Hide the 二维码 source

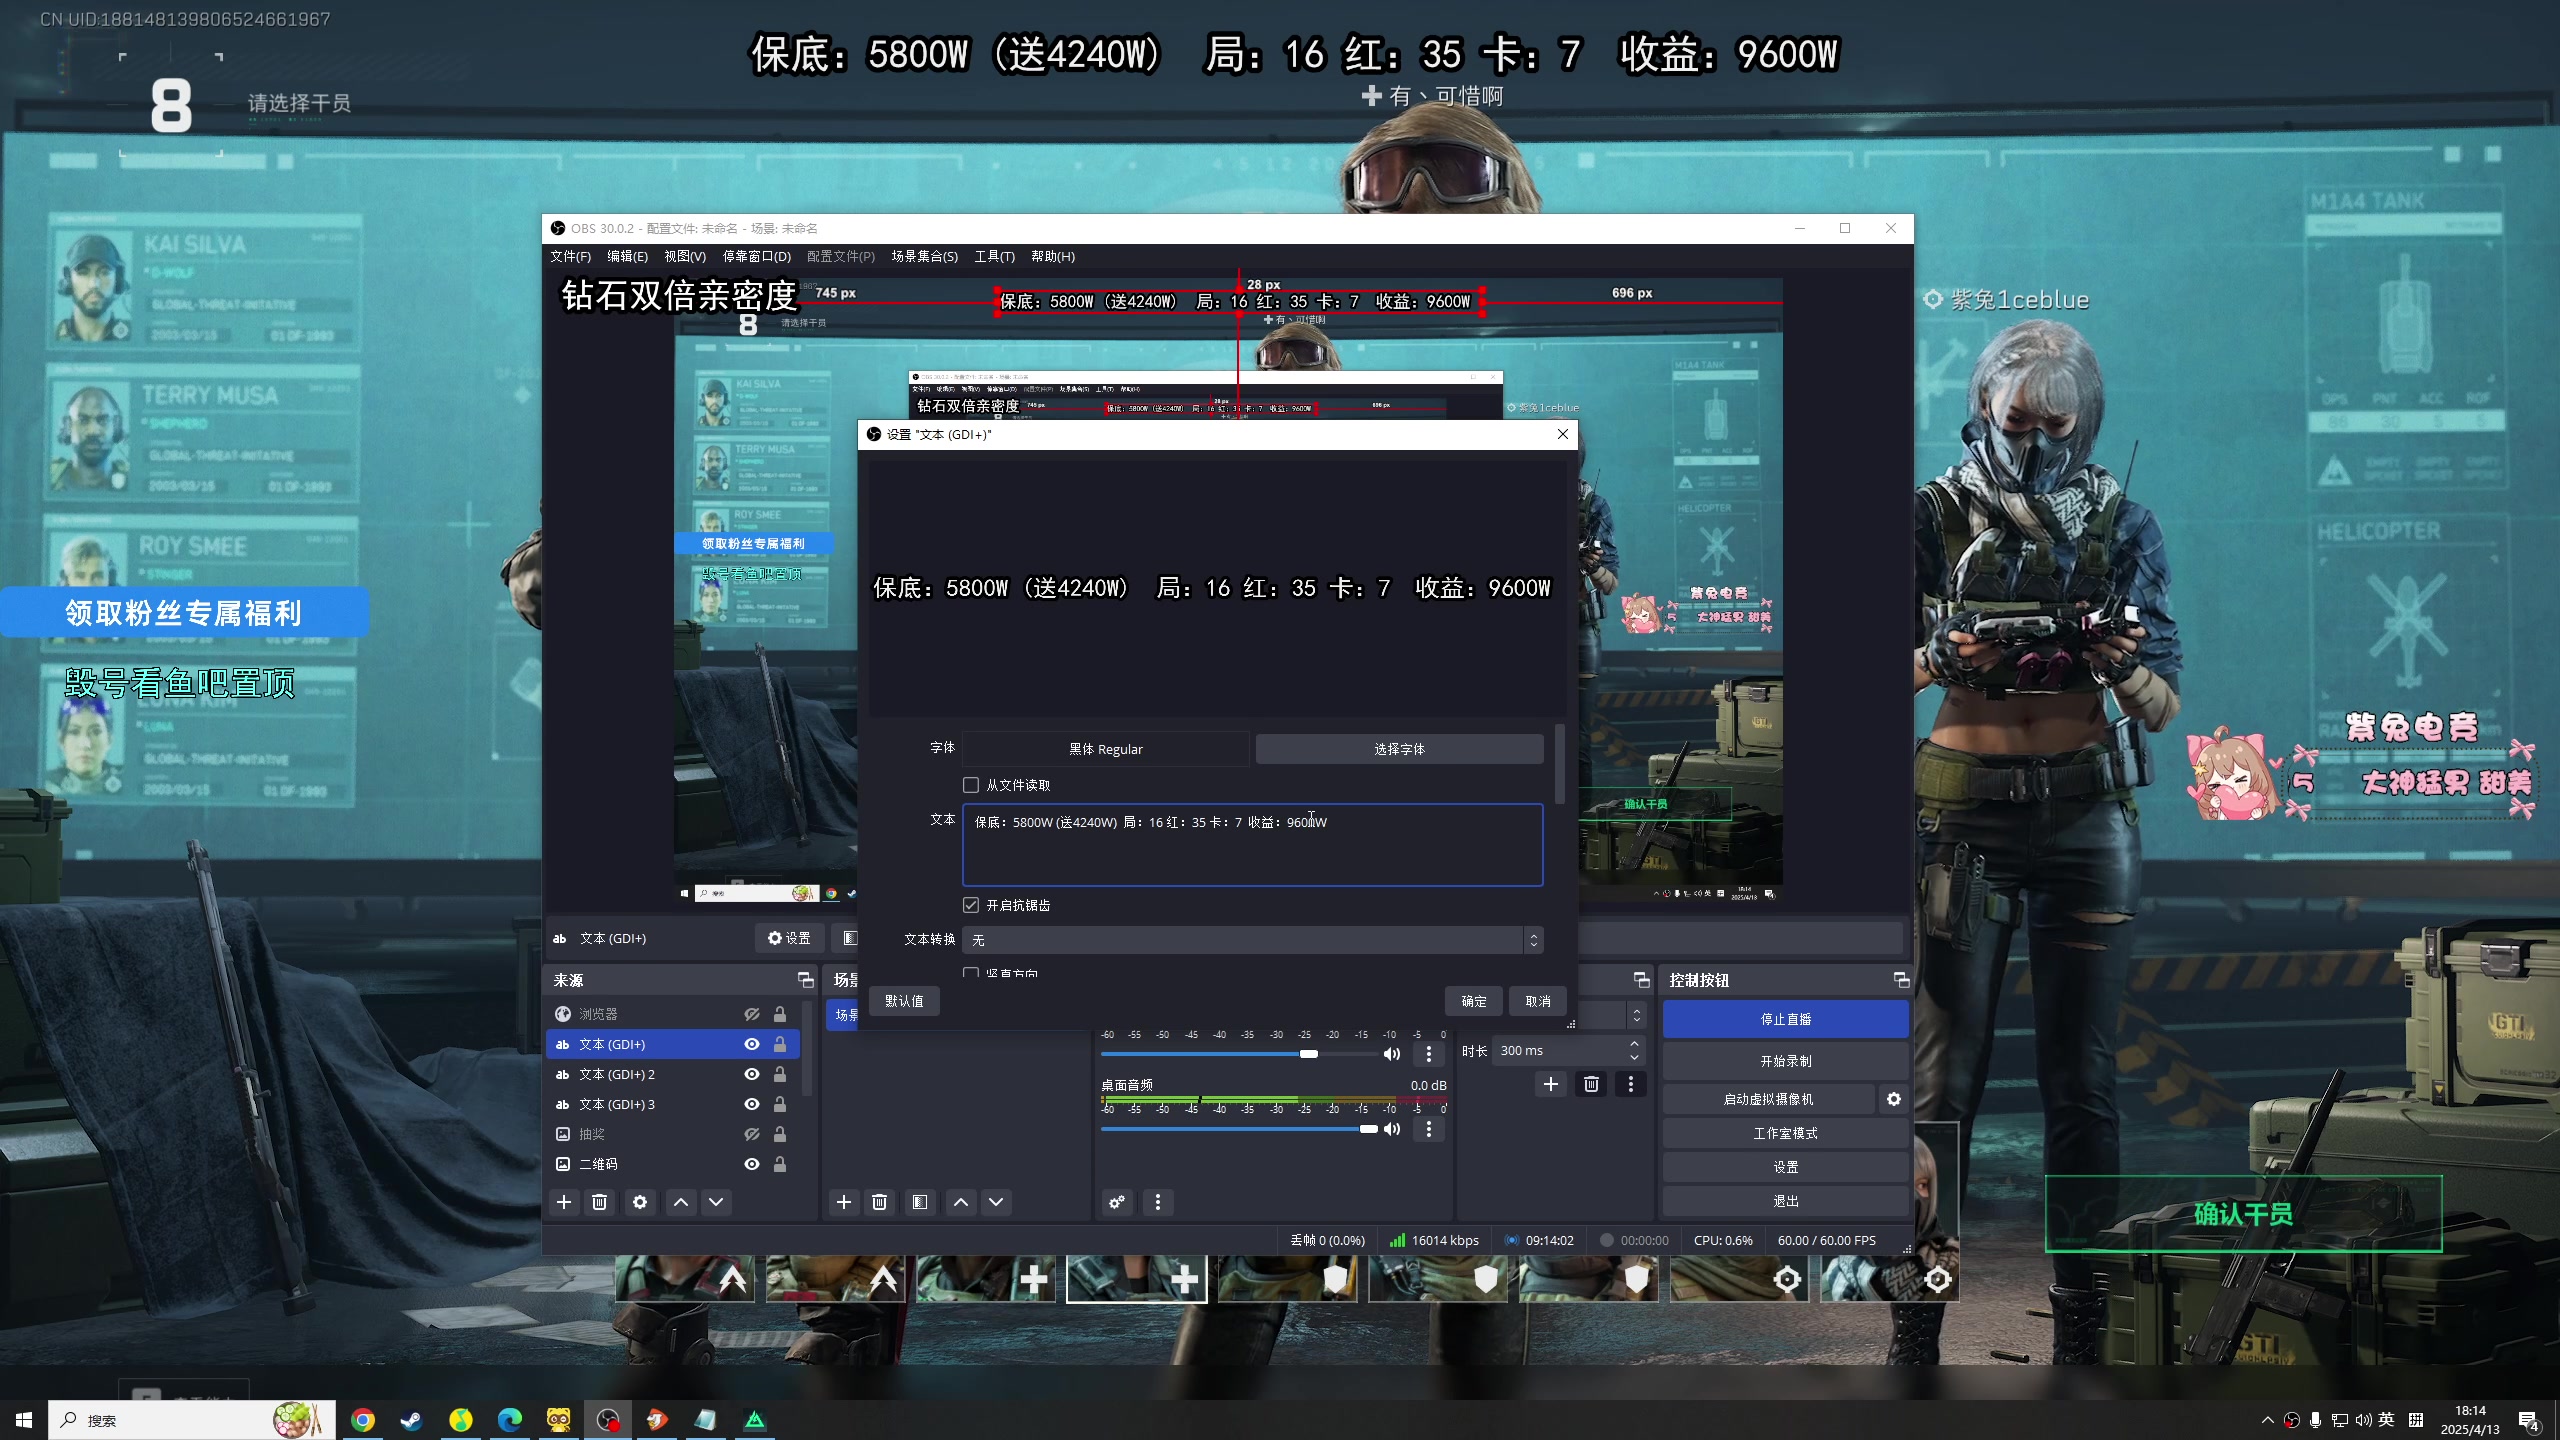pos(752,1164)
